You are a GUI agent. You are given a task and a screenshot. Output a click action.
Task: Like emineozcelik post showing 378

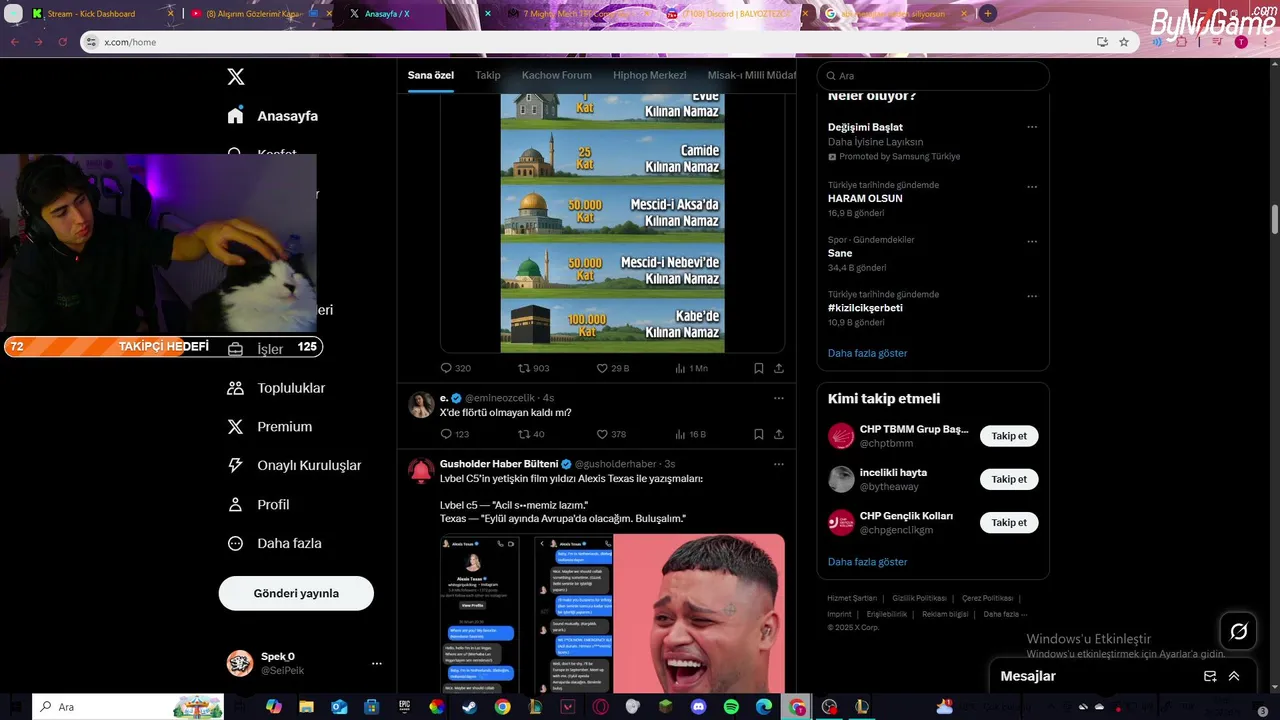click(x=602, y=434)
